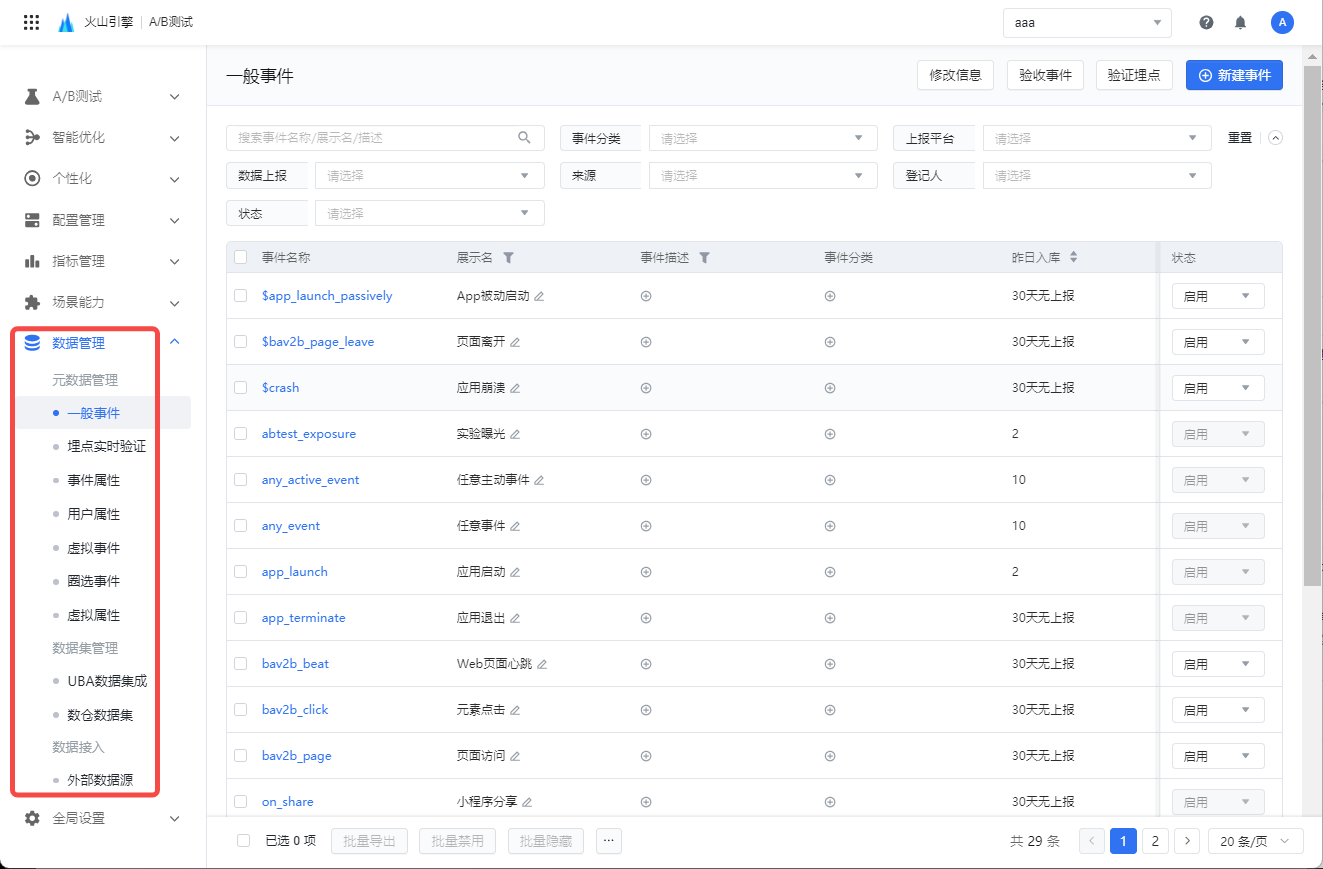Click the A/B测试 flask sidebar icon
This screenshot has height=869, width=1323.
click(x=32, y=97)
